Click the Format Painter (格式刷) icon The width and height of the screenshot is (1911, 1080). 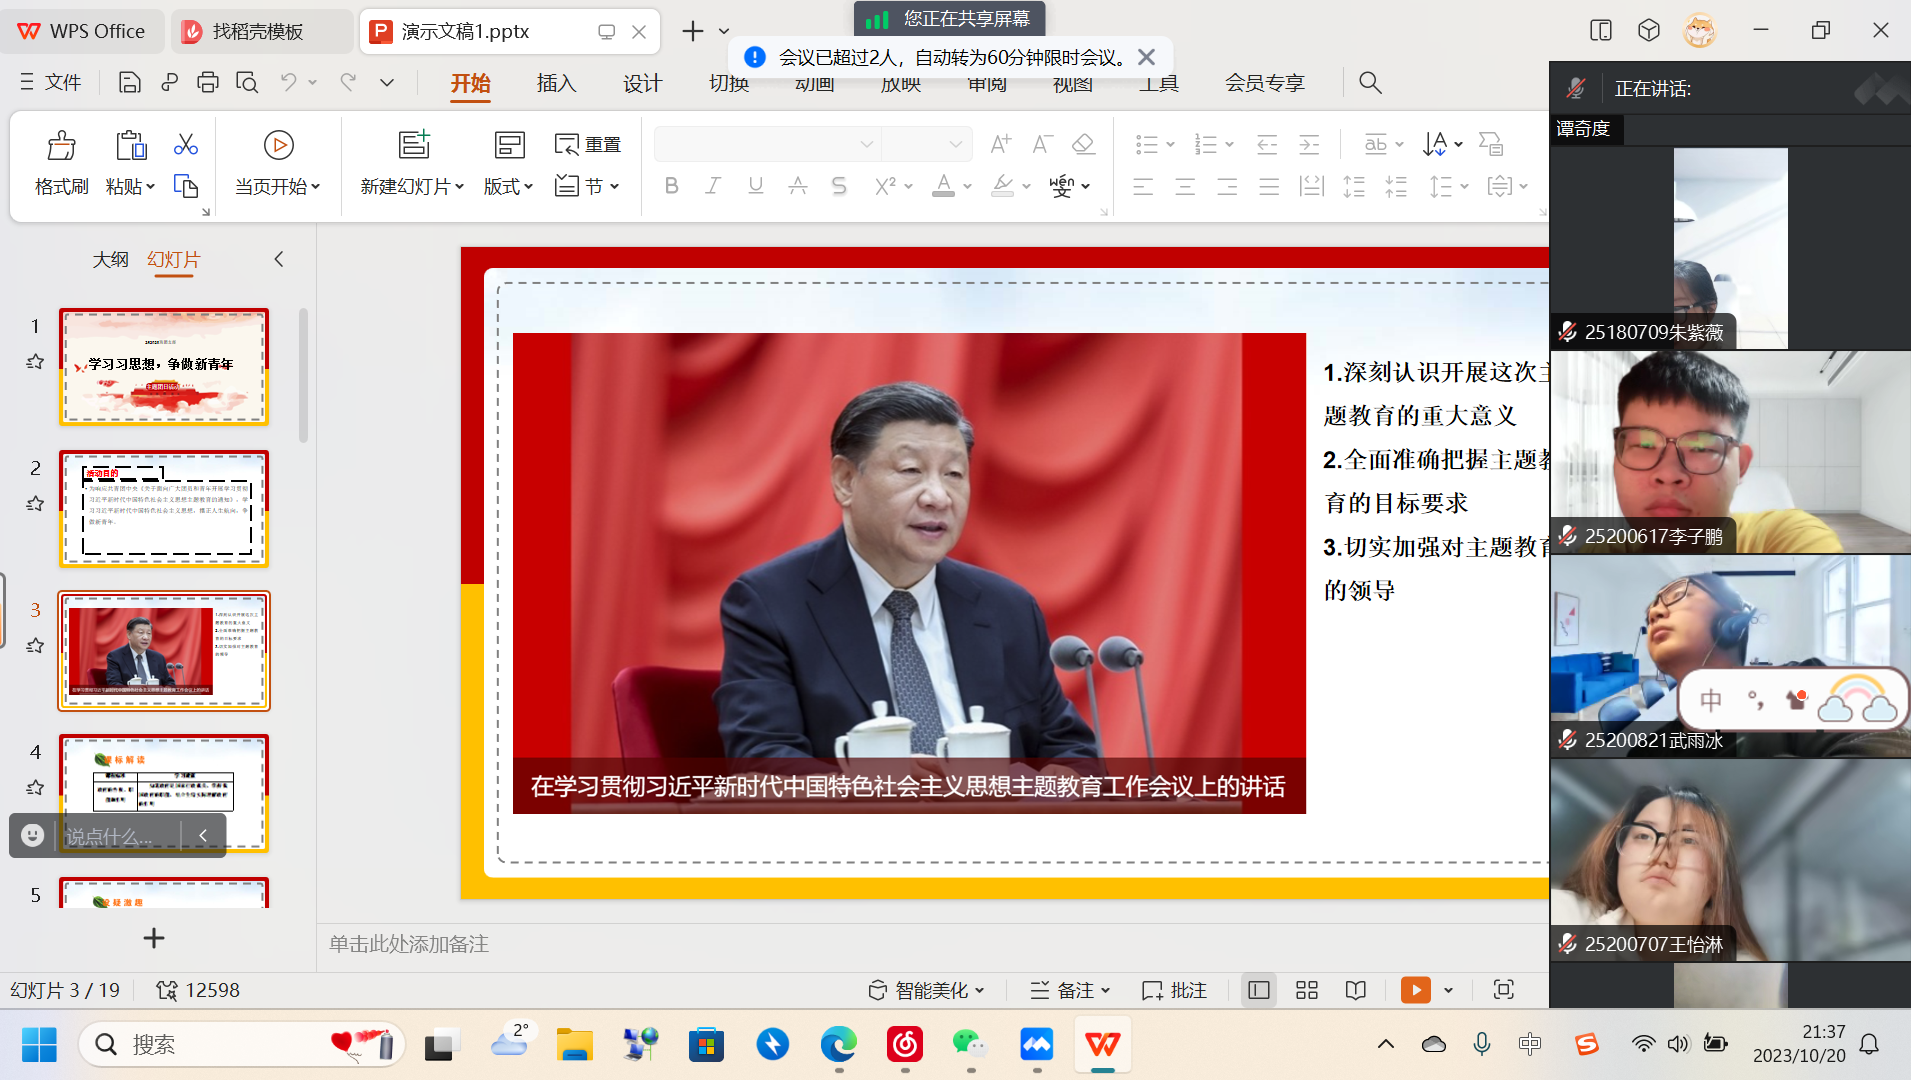tap(61, 146)
